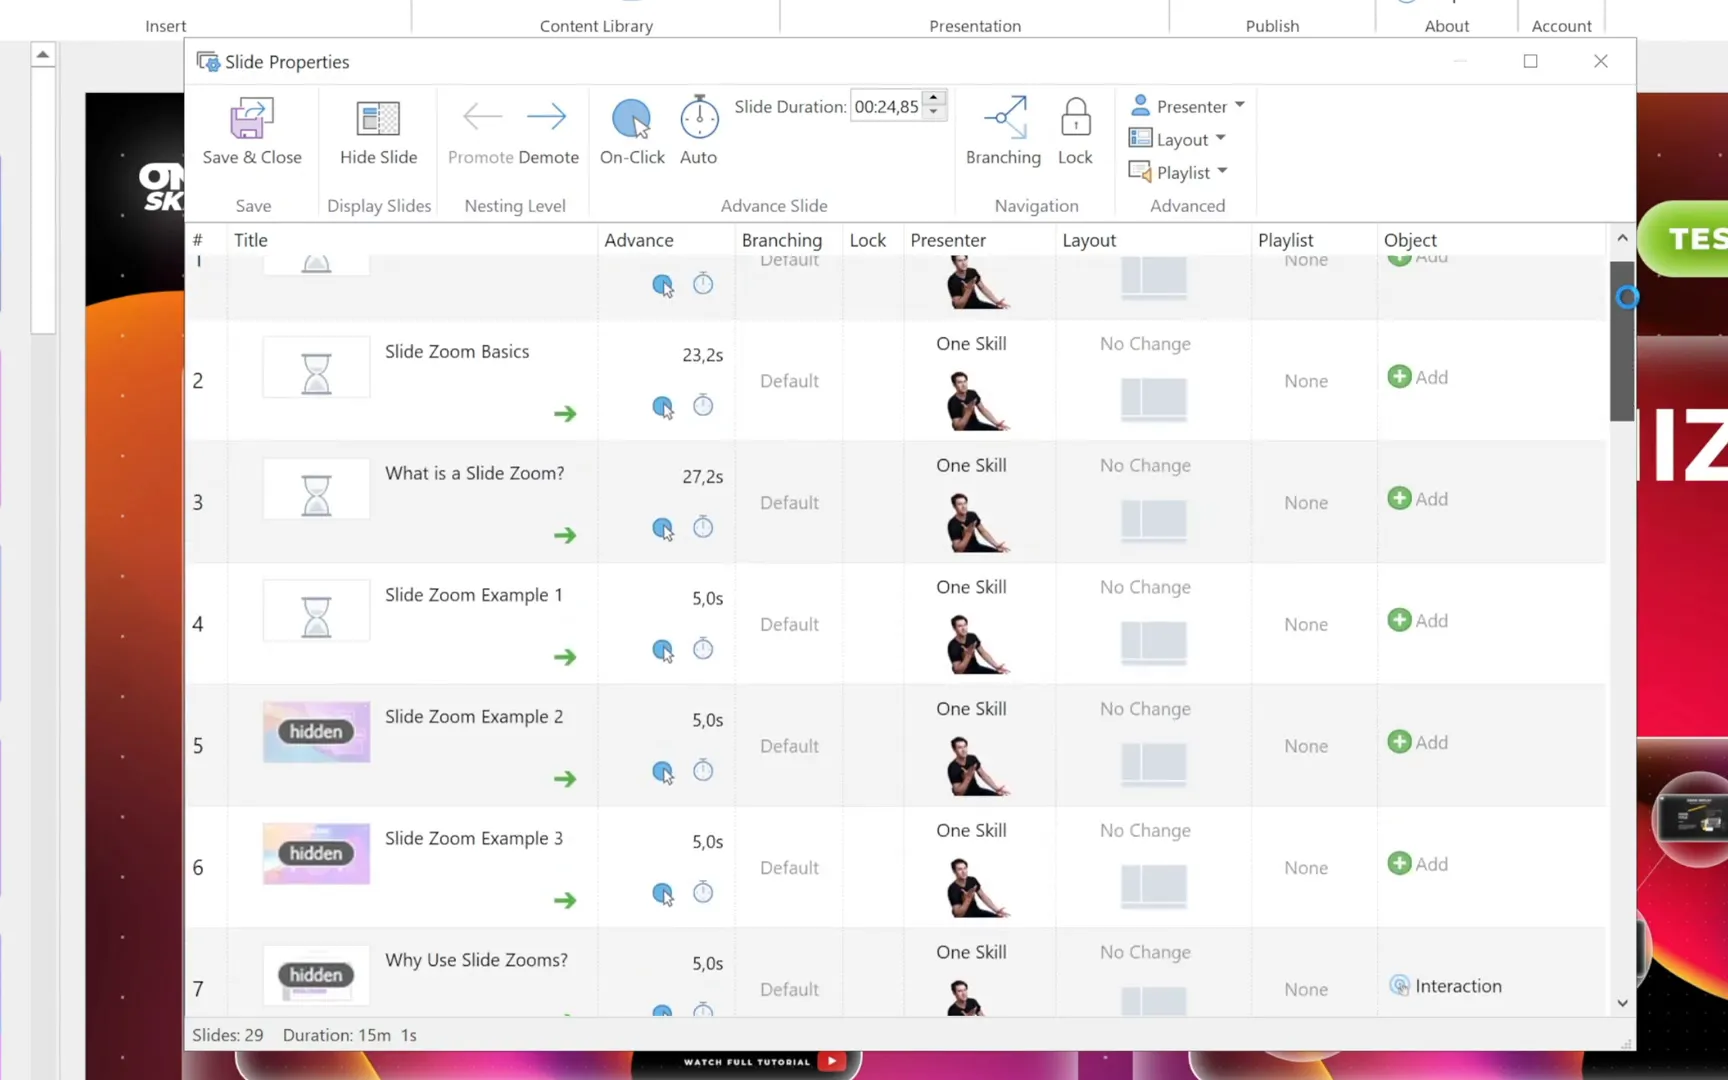The width and height of the screenshot is (1728, 1080).
Task: Decrease slide duration with down spinner
Action: click(x=934, y=112)
